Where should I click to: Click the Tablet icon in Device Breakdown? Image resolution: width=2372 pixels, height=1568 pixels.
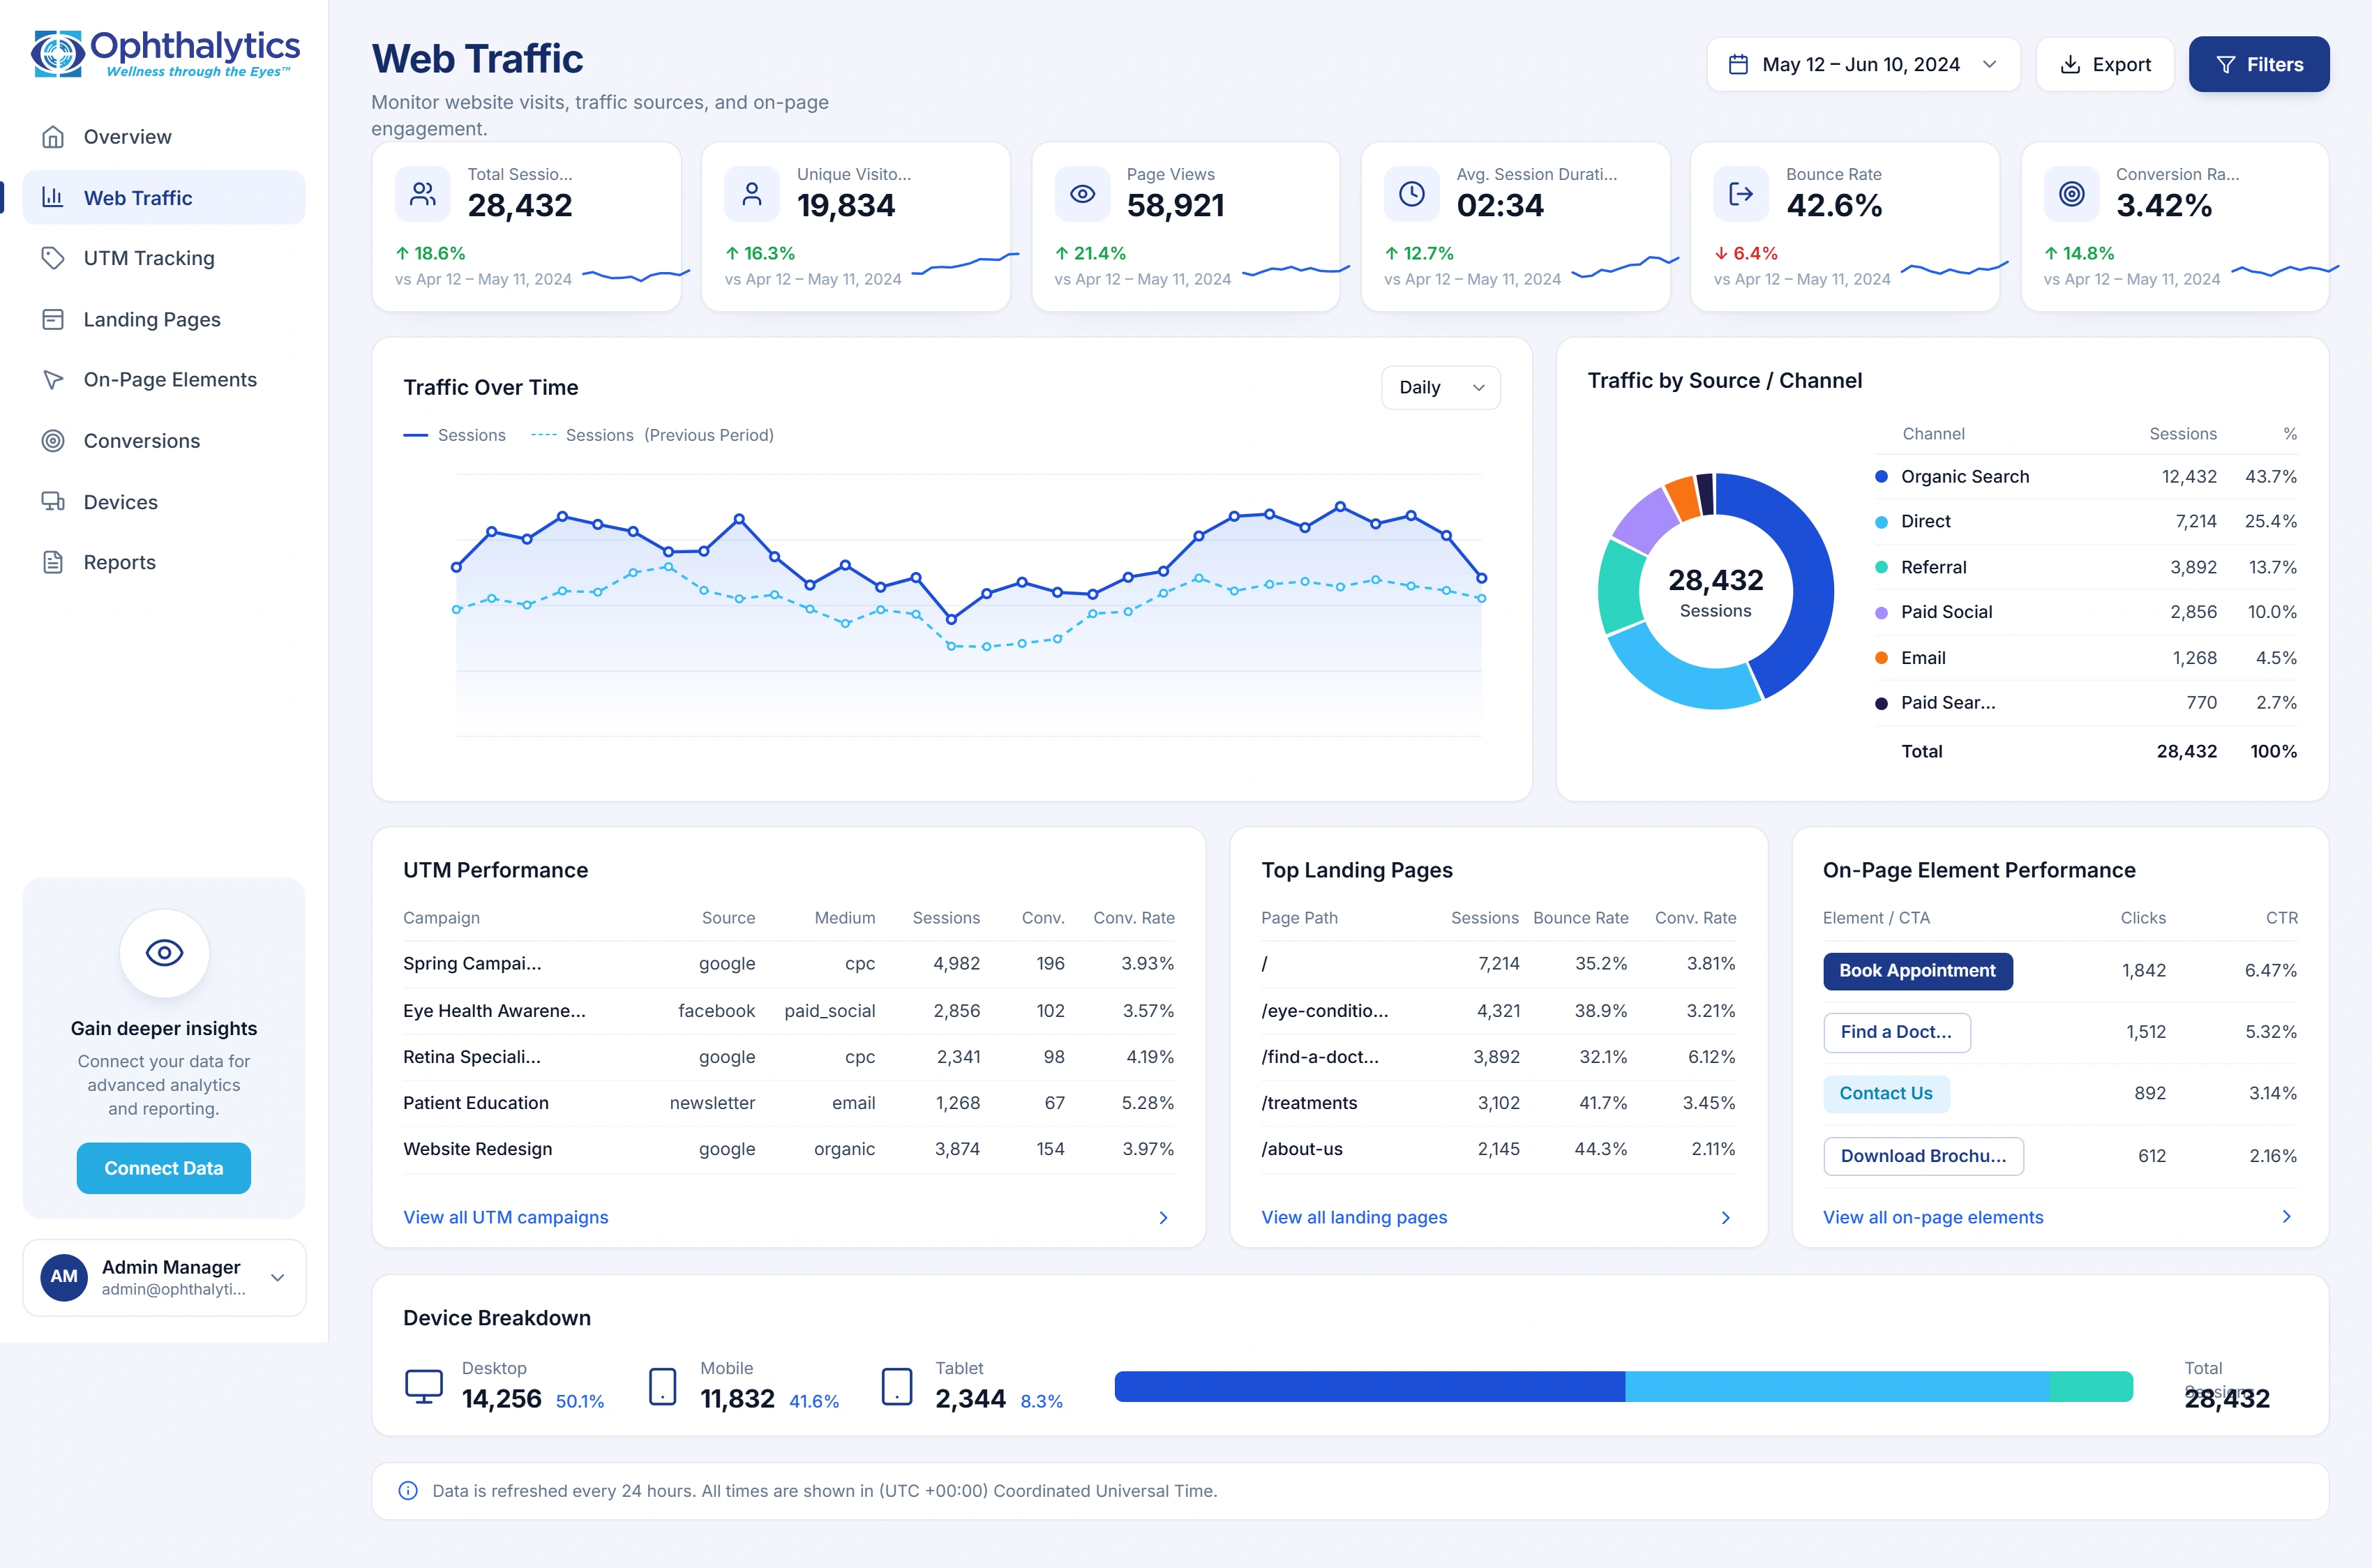[x=897, y=1387]
